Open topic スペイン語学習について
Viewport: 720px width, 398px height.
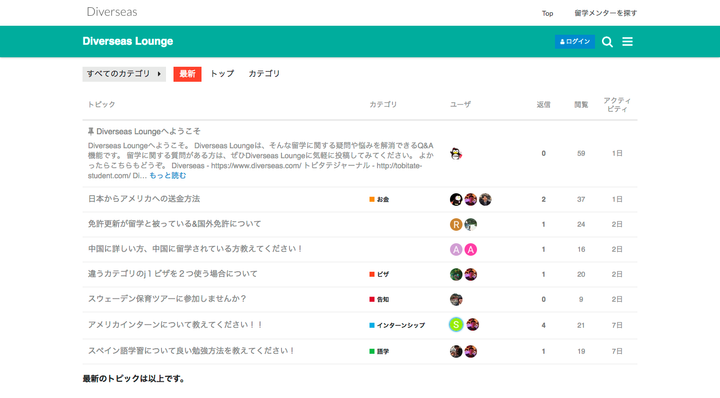[x=191, y=351]
